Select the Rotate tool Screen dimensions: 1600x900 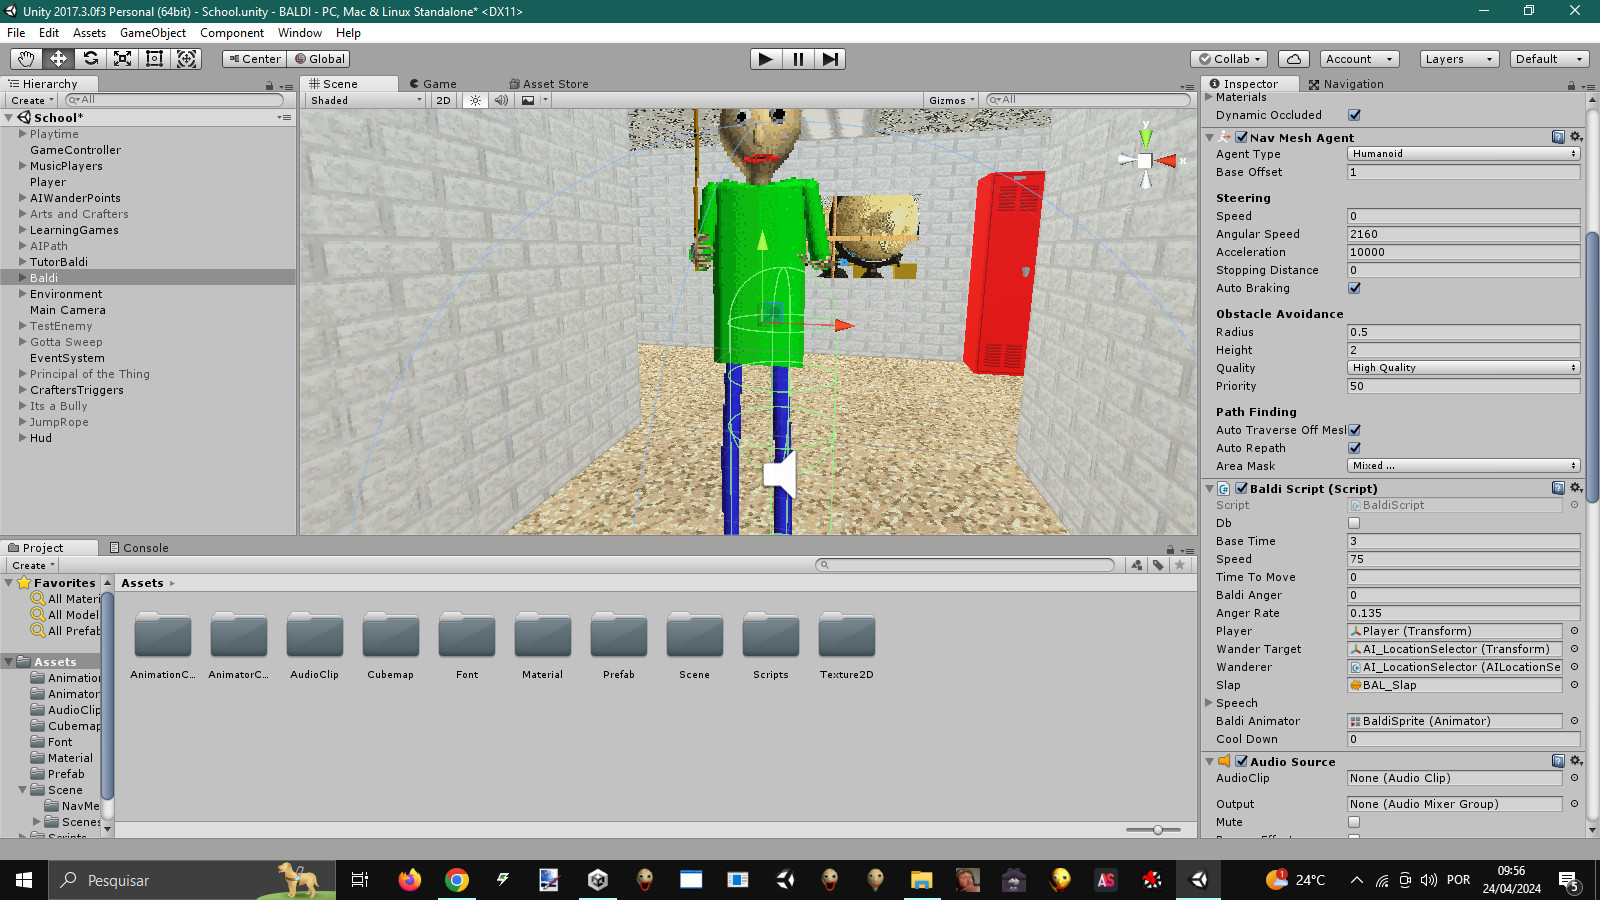[90, 59]
